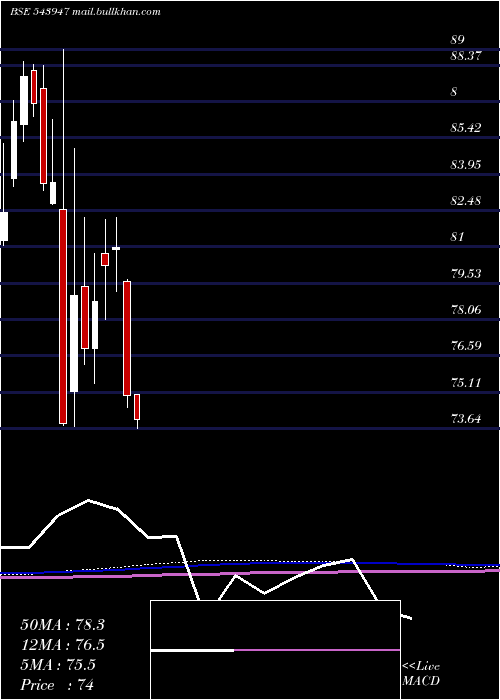
Task: Click the 79.53 price axis label
Action: pyautogui.click(x=466, y=273)
